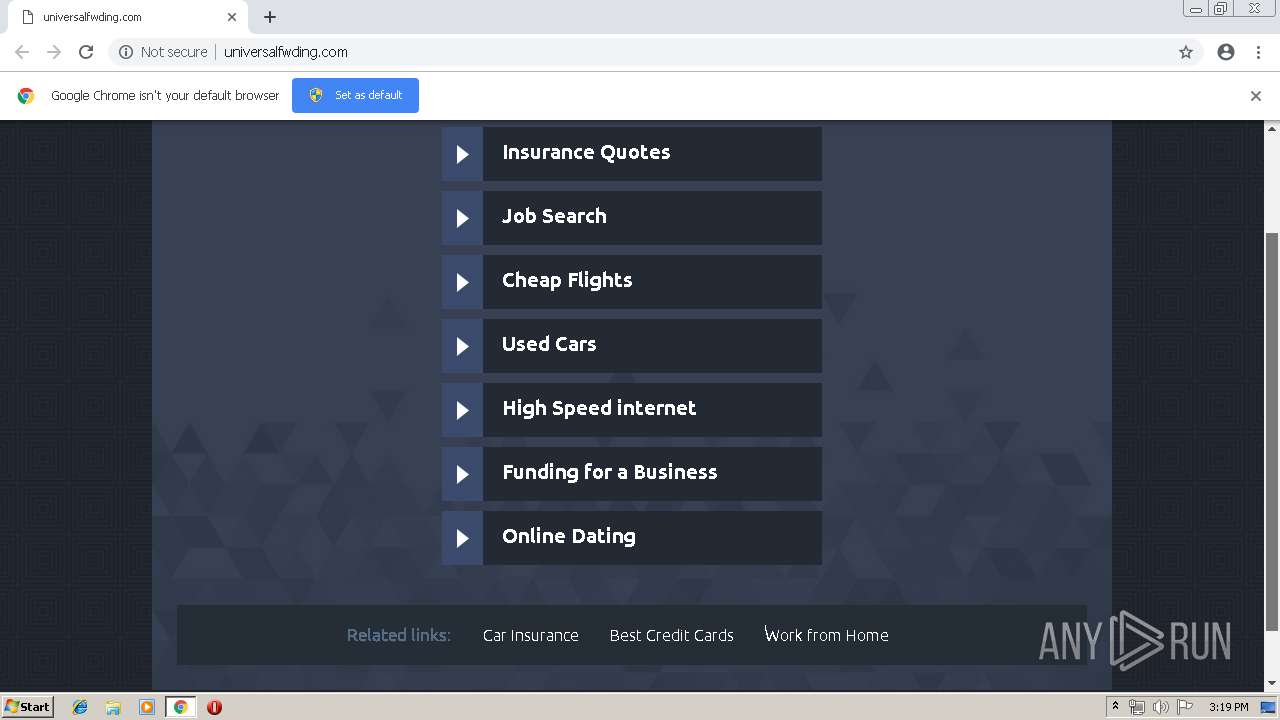
Task: Launch Internet Explorer from taskbar
Action: pos(80,707)
